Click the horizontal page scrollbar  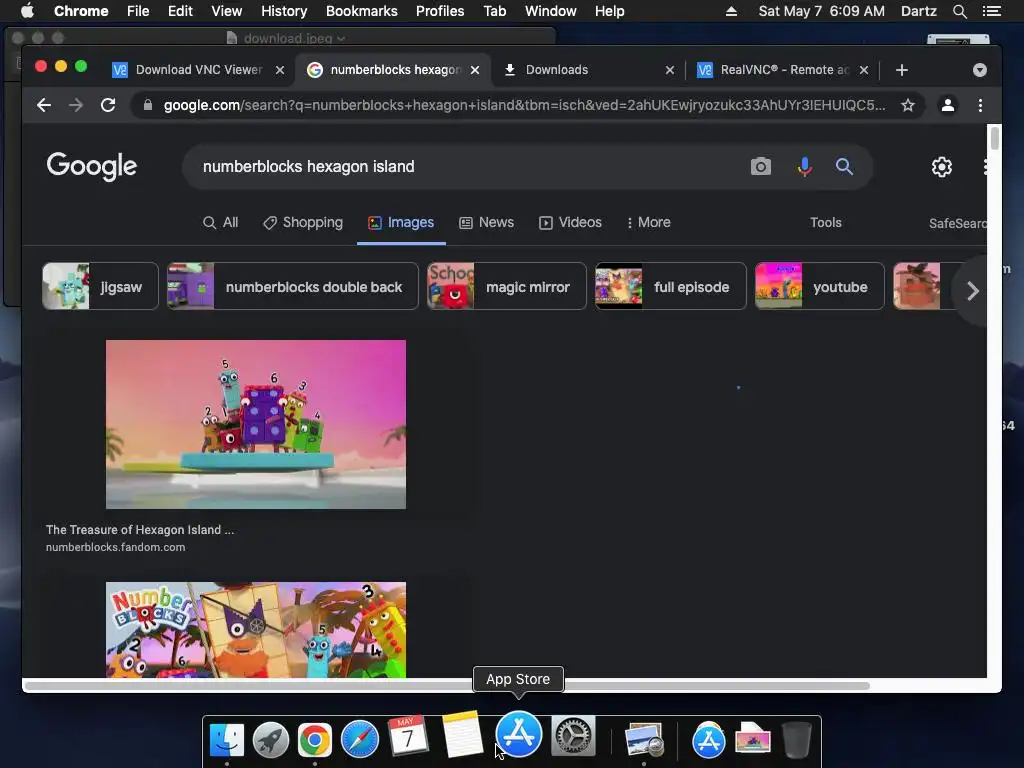point(447,686)
